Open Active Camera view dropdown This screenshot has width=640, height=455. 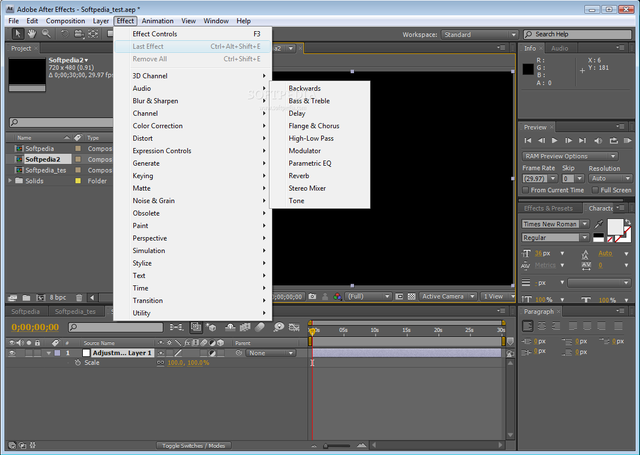(x=448, y=297)
